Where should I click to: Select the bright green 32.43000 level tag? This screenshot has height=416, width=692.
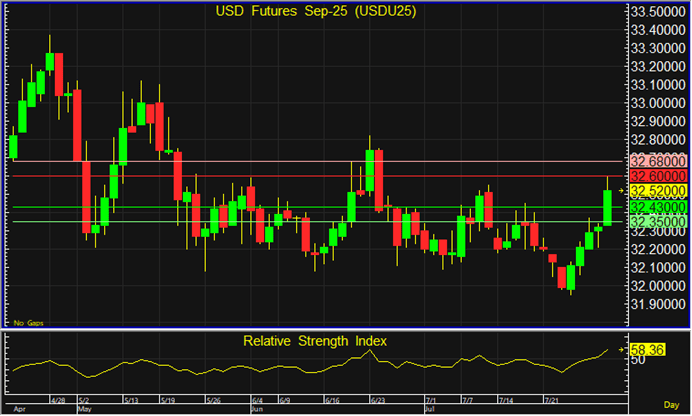657,207
